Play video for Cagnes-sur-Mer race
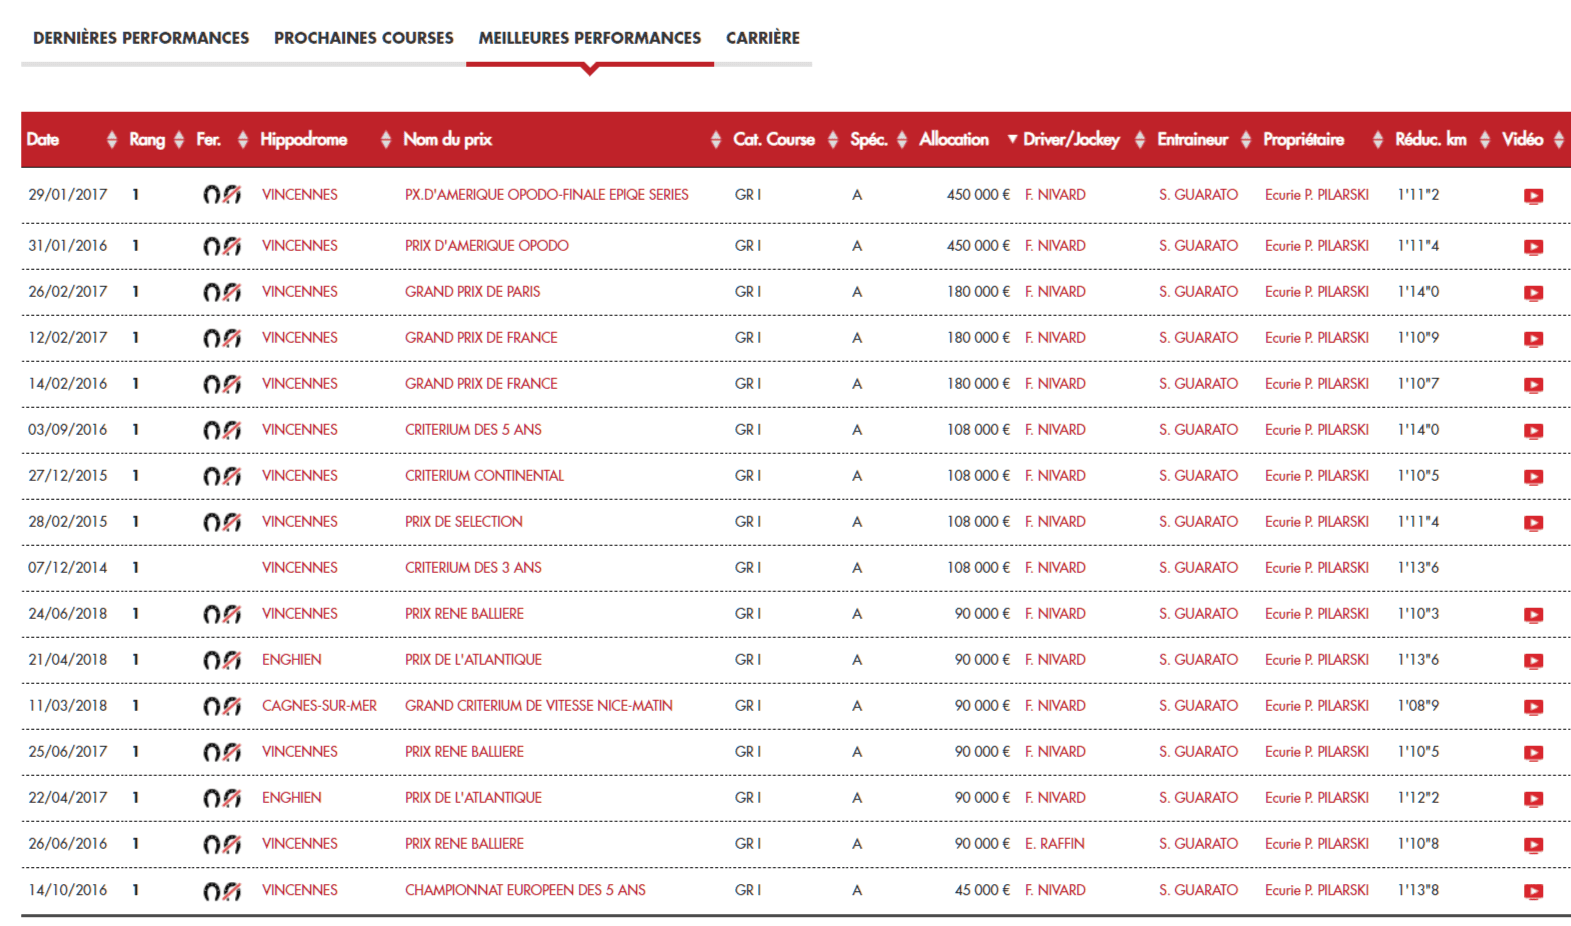 coord(1533,707)
